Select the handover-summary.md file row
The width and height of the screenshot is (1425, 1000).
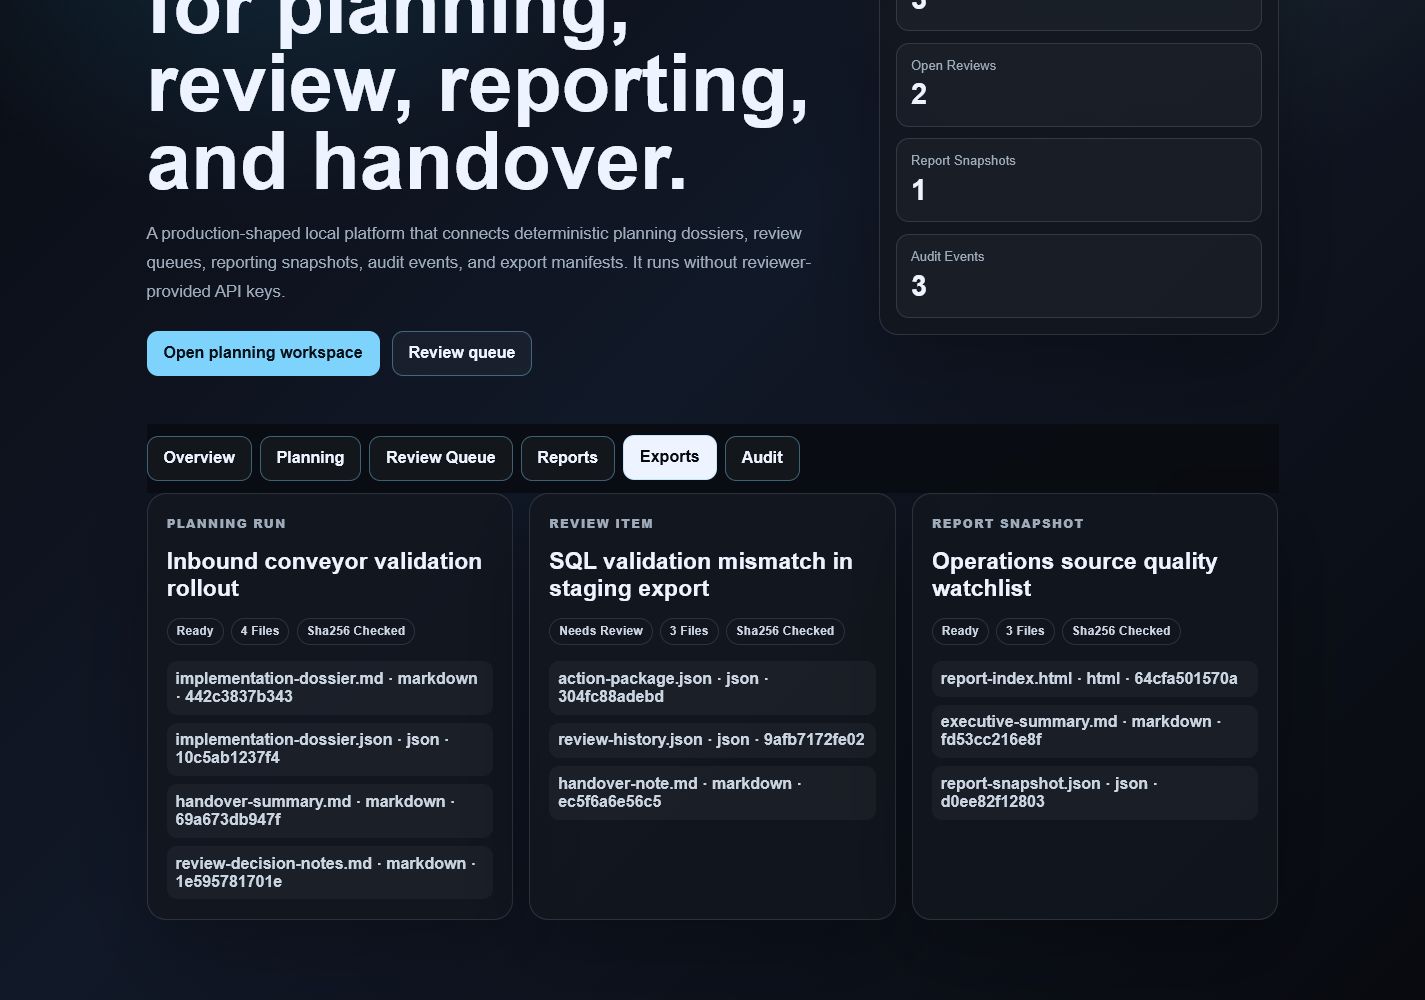pyautogui.click(x=330, y=811)
